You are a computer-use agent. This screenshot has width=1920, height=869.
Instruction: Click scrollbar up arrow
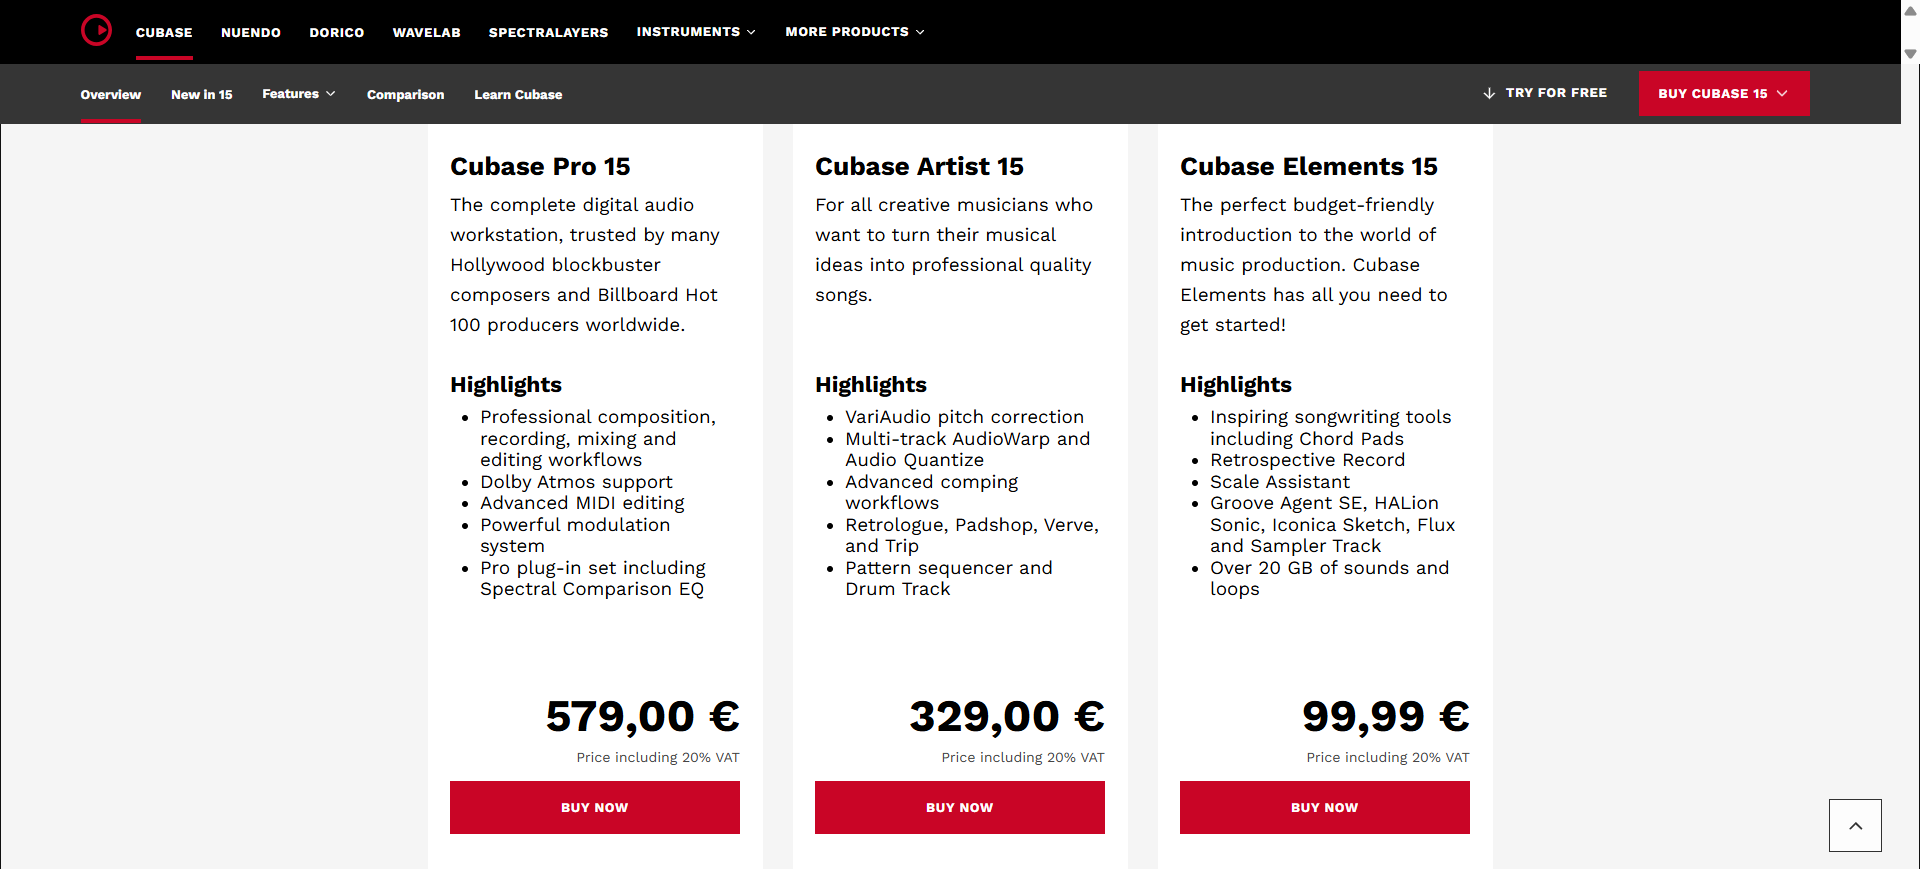coord(1910,11)
